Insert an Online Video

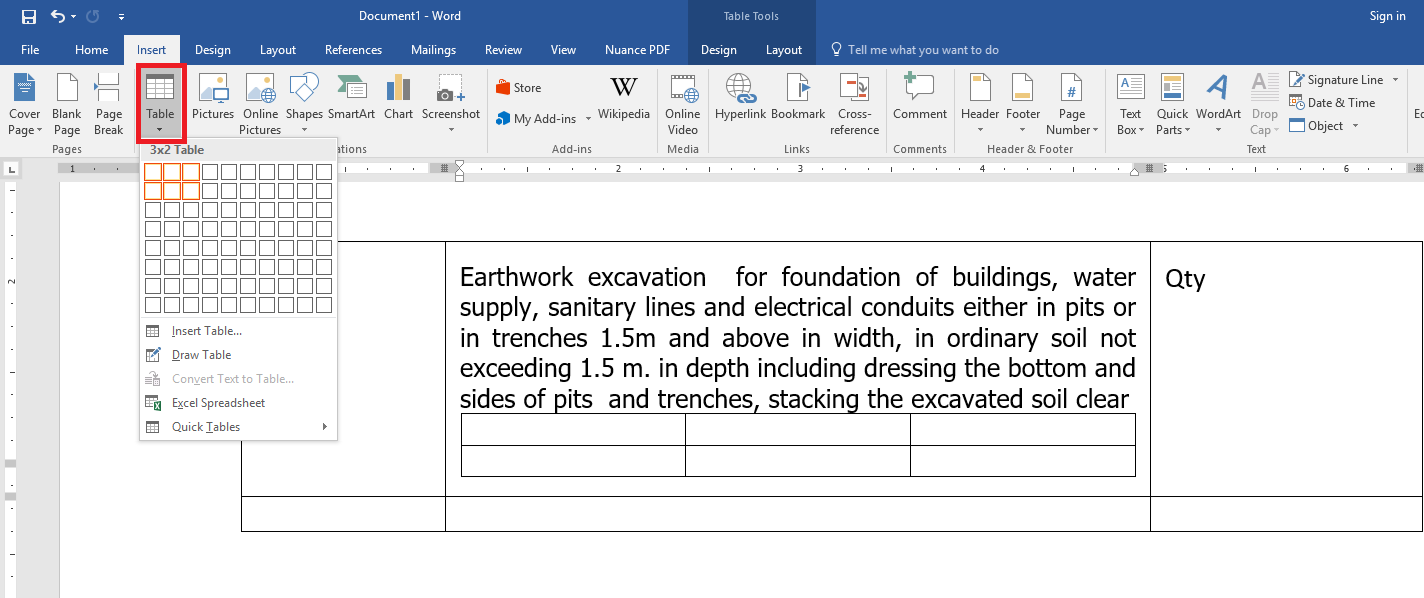[x=682, y=103]
